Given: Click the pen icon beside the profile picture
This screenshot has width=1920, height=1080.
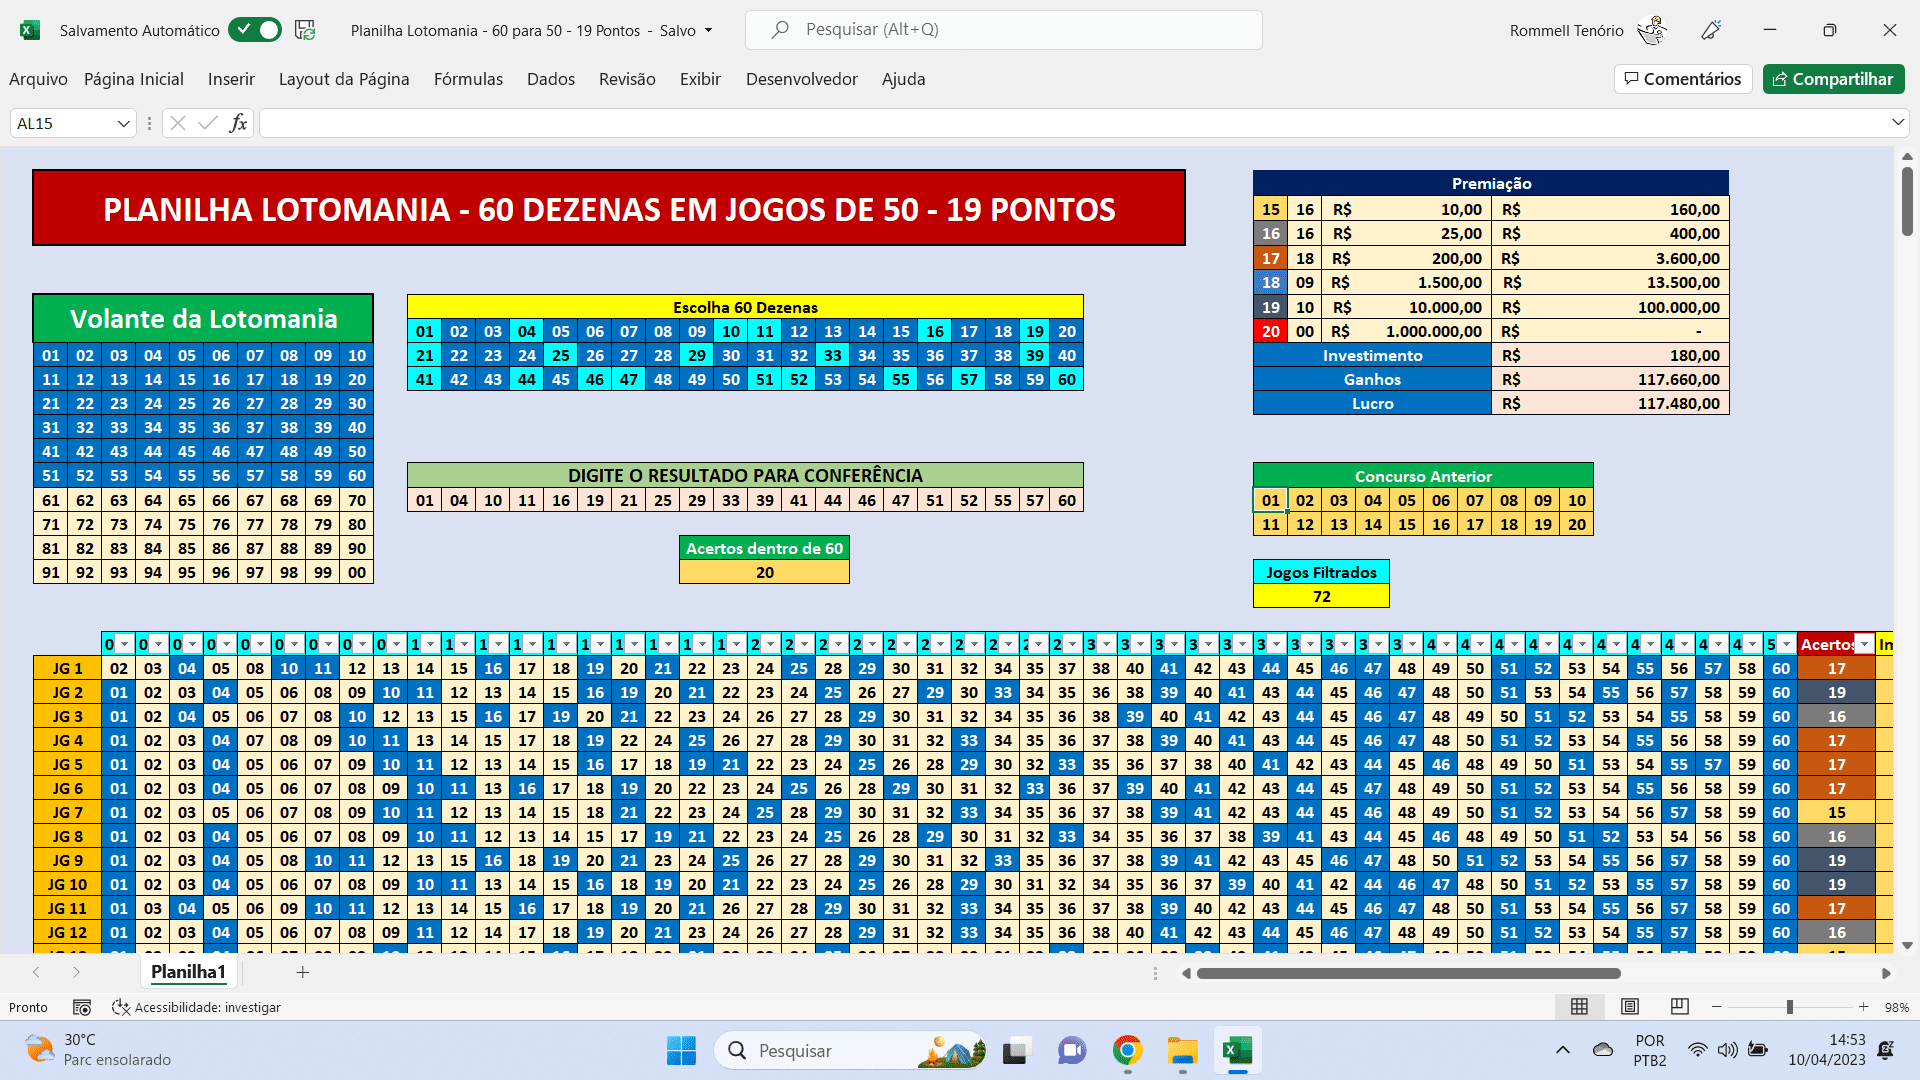Looking at the screenshot, I should [x=1711, y=30].
